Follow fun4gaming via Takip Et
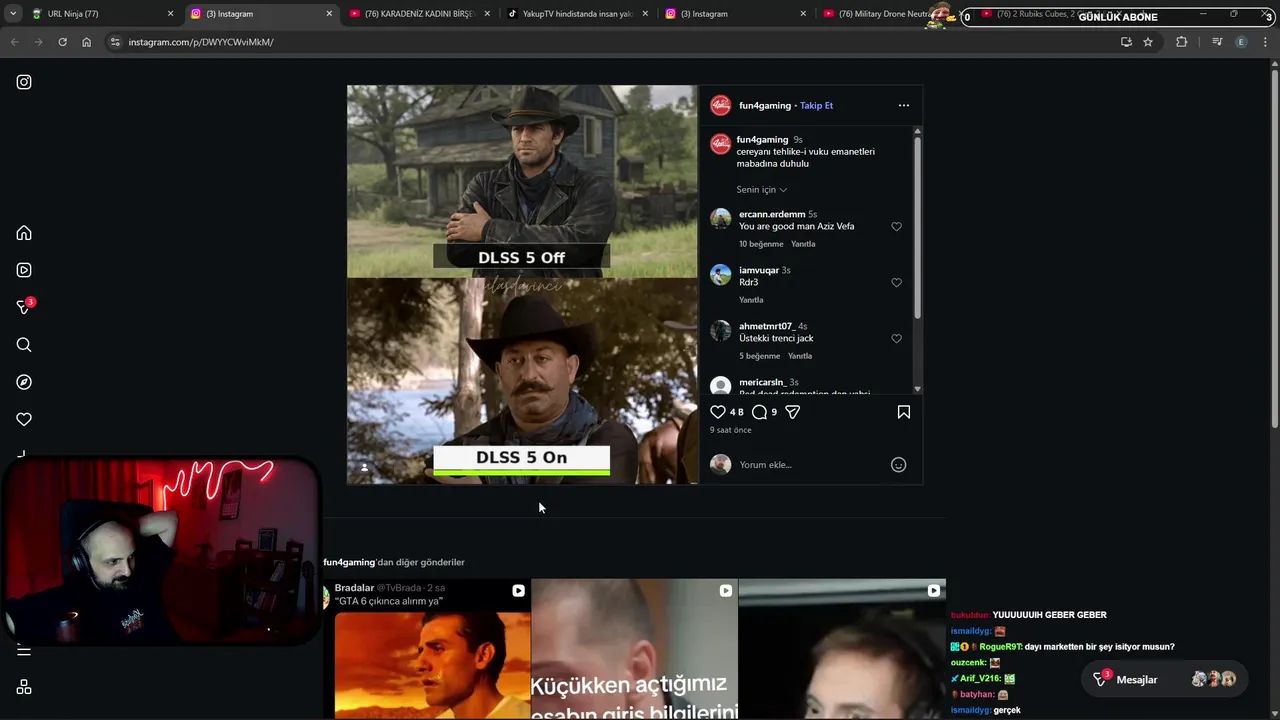This screenshot has width=1280, height=720. tap(816, 106)
